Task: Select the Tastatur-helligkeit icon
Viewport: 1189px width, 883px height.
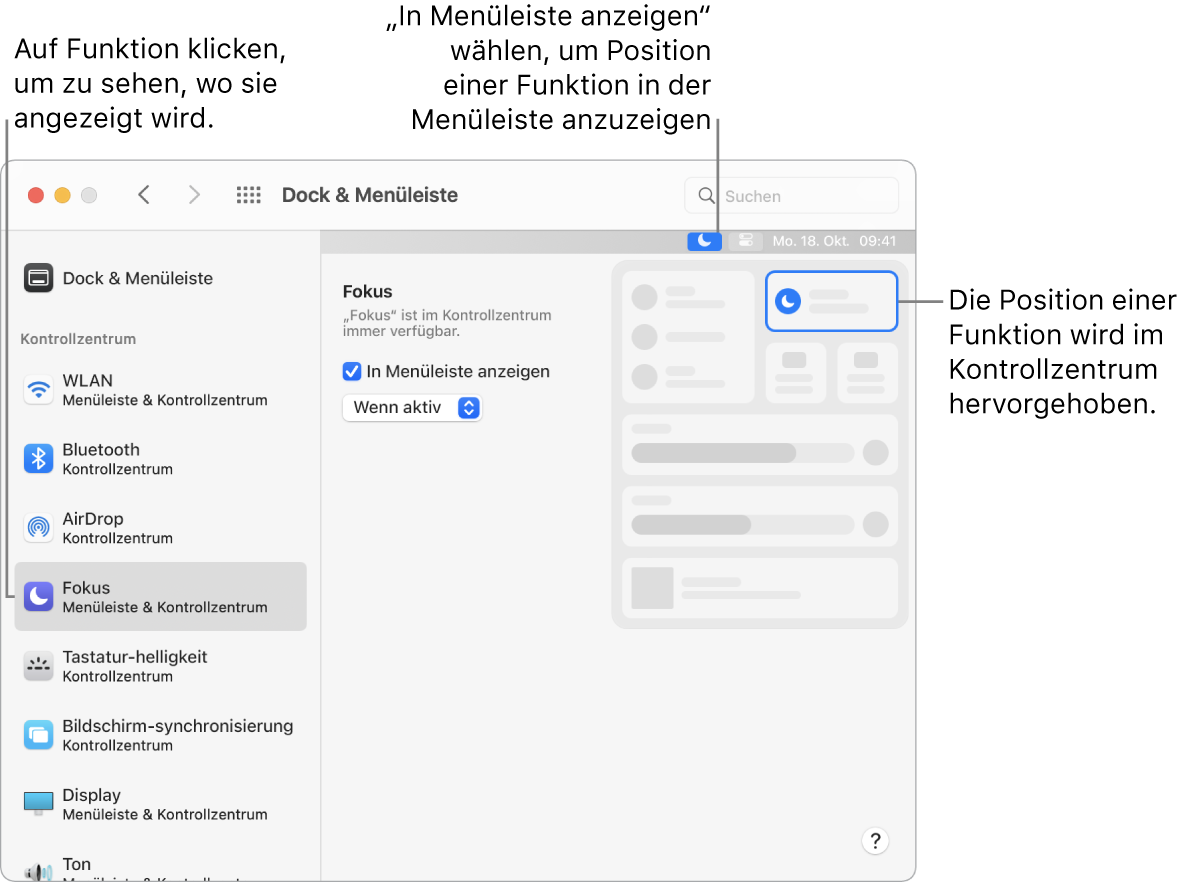Action: coord(38,665)
